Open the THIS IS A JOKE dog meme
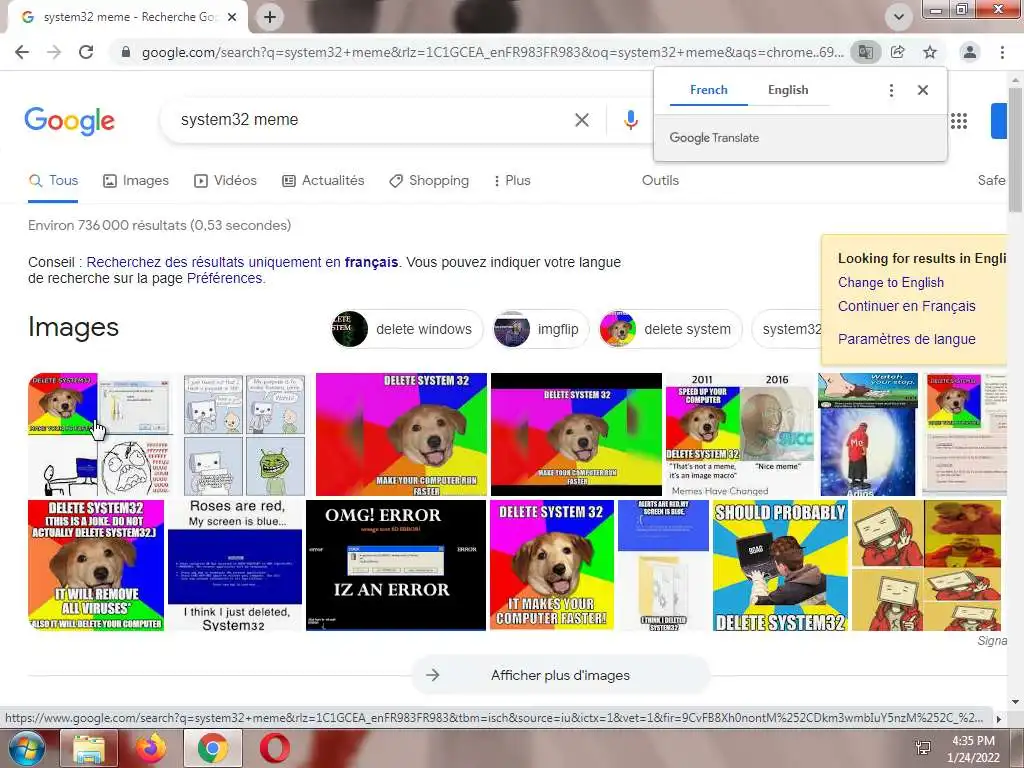Screen dimensions: 1024x768 point(96,566)
